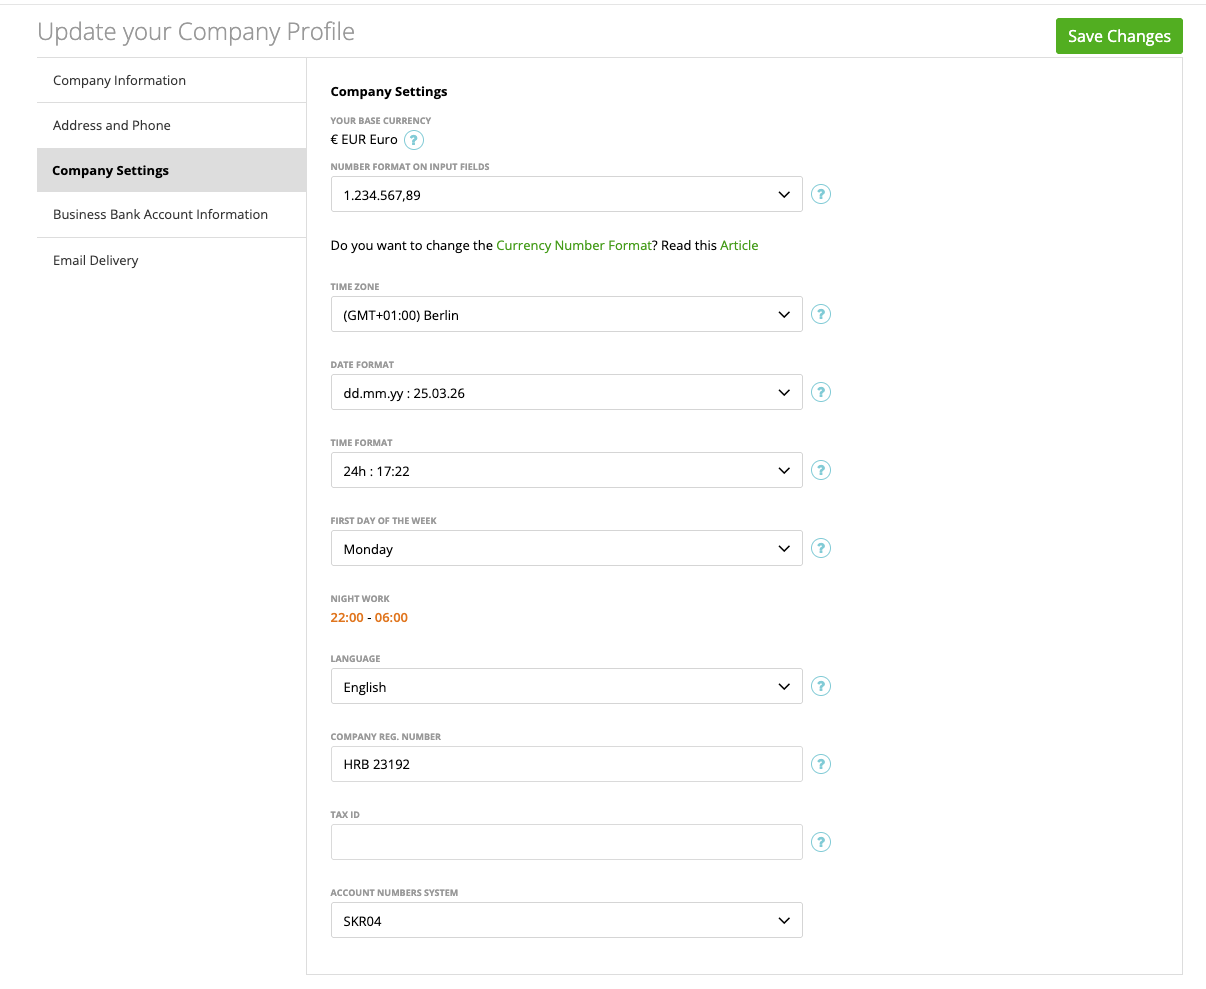1206x989 pixels.
Task: Click help icon beside Company Reg. Number
Action: [x=820, y=764]
